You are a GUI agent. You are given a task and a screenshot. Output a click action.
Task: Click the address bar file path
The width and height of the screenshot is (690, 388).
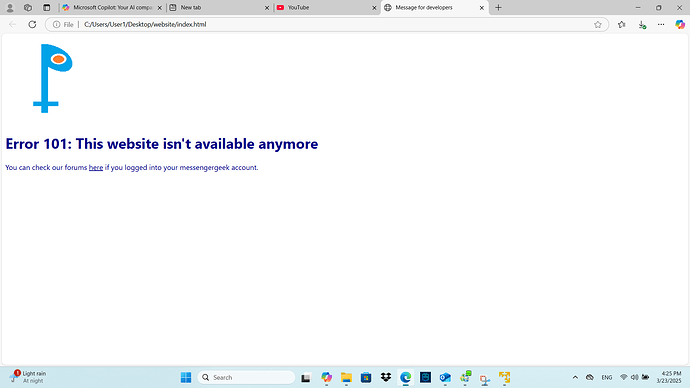tap(145, 25)
